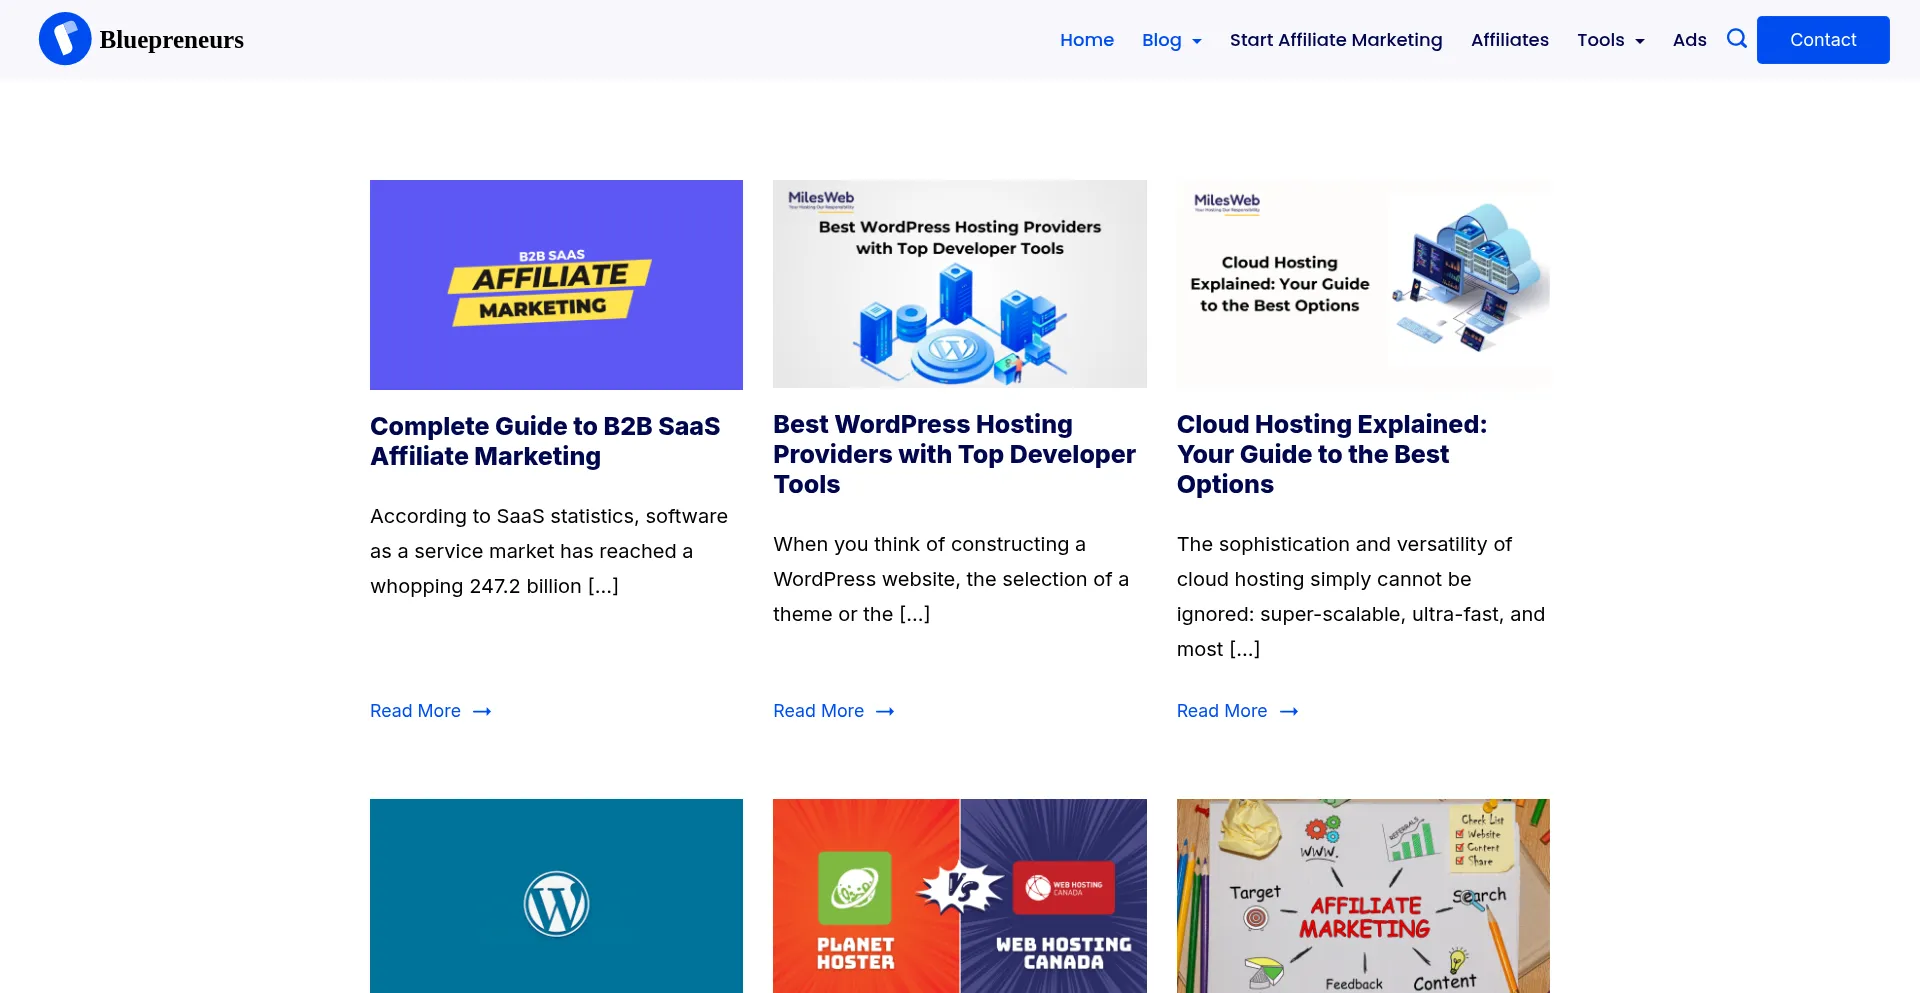
Task: Click the arrow icon after Cloud Hosting Read More
Action: (1288, 711)
